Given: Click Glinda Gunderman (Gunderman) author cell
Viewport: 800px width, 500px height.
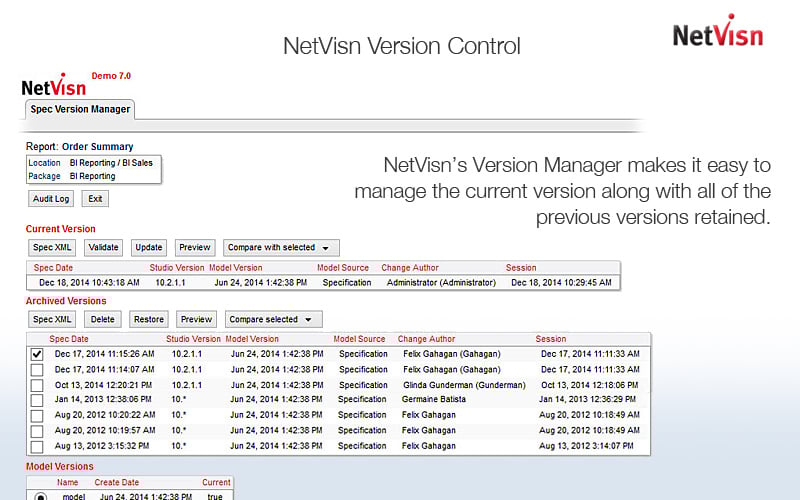Looking at the screenshot, I should point(464,385).
